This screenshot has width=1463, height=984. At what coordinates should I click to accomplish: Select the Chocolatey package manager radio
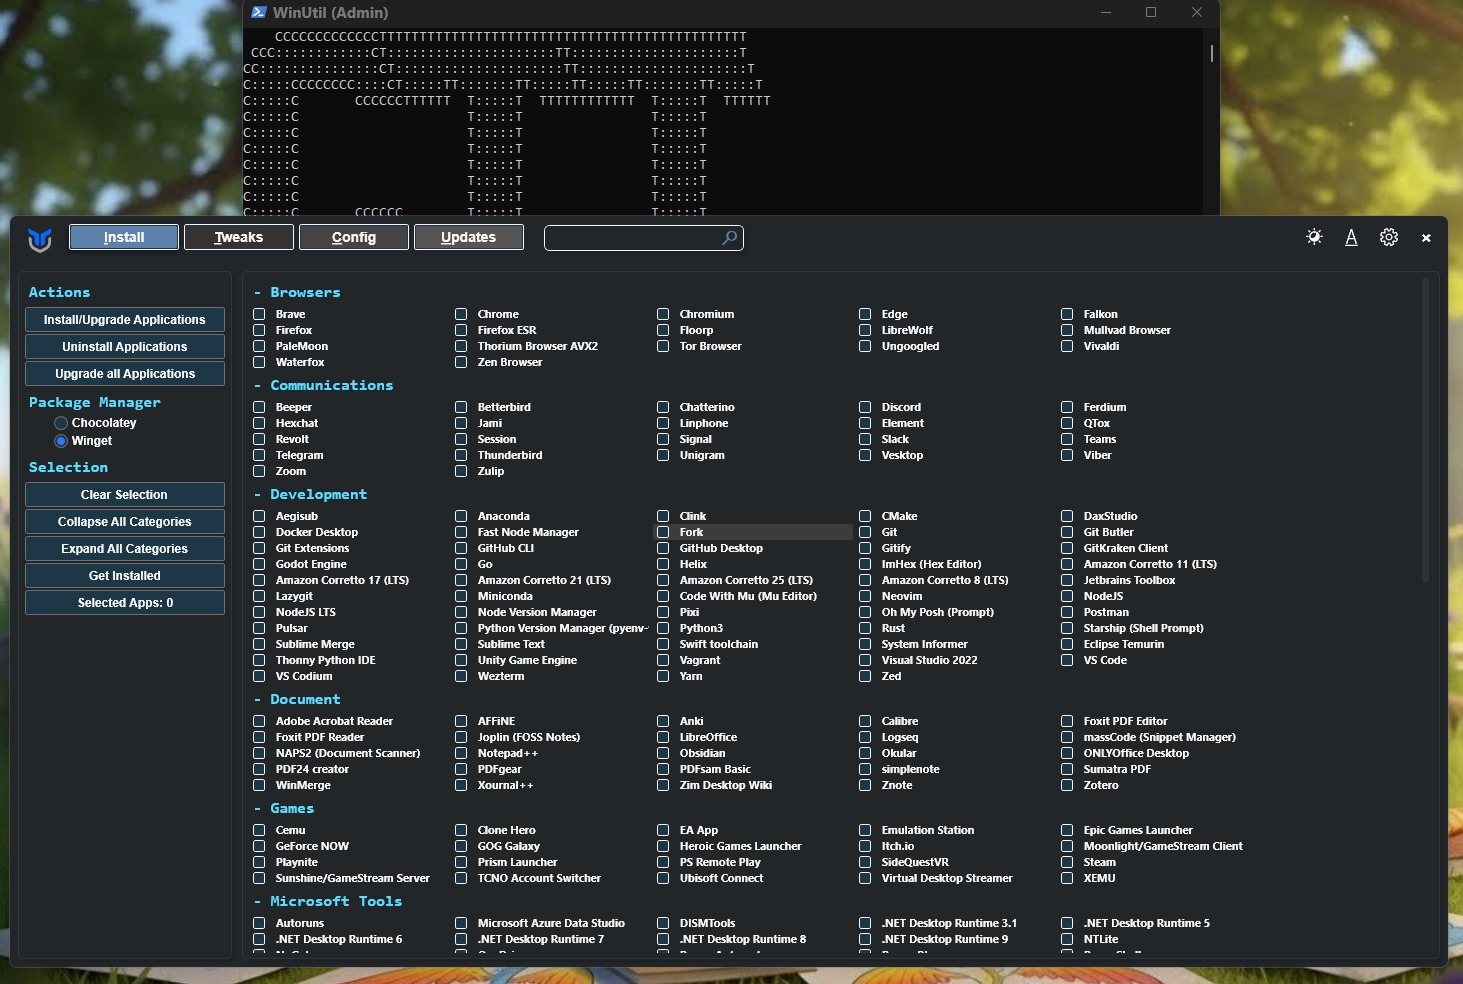[x=61, y=423]
